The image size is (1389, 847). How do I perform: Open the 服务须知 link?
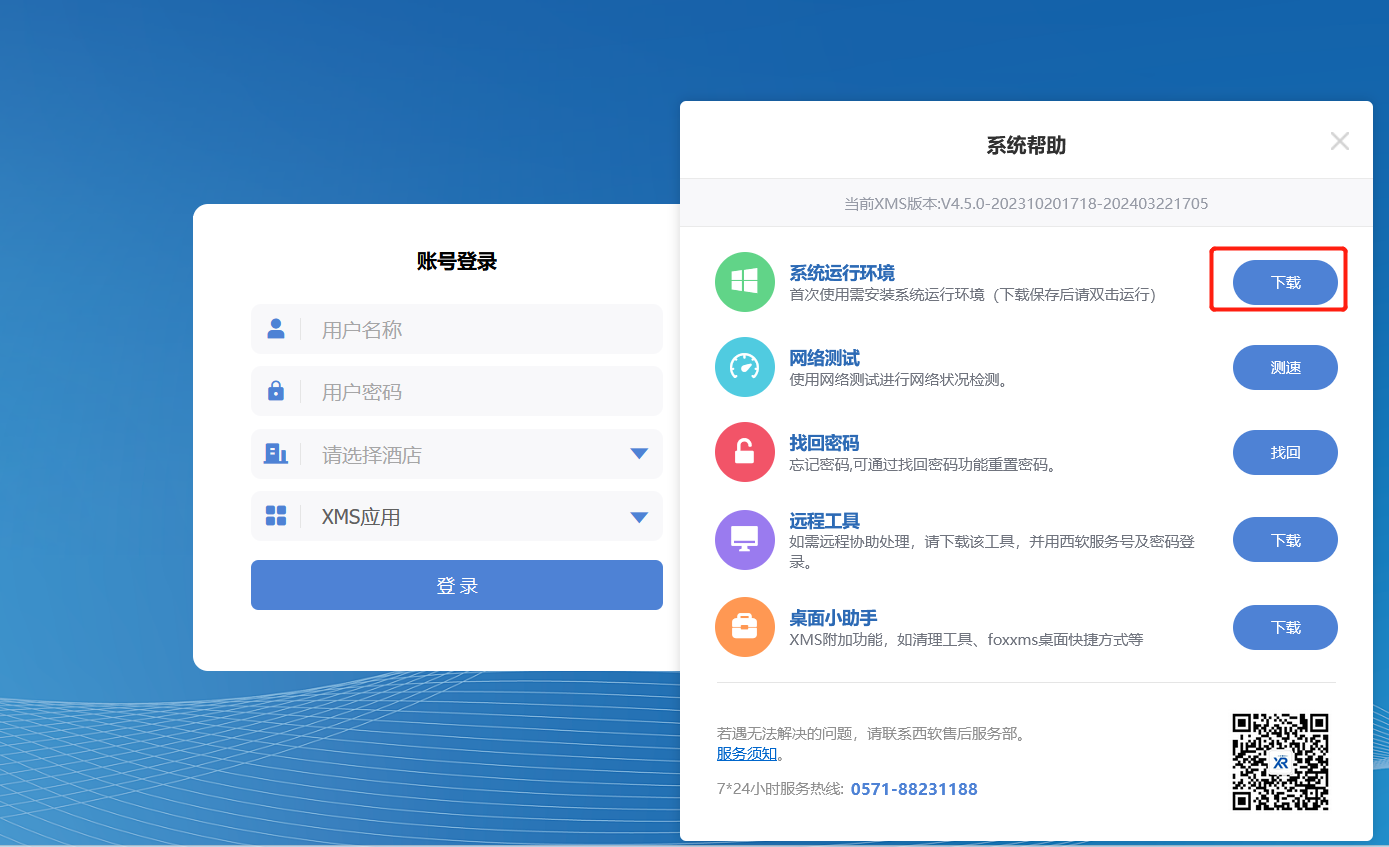tap(746, 754)
